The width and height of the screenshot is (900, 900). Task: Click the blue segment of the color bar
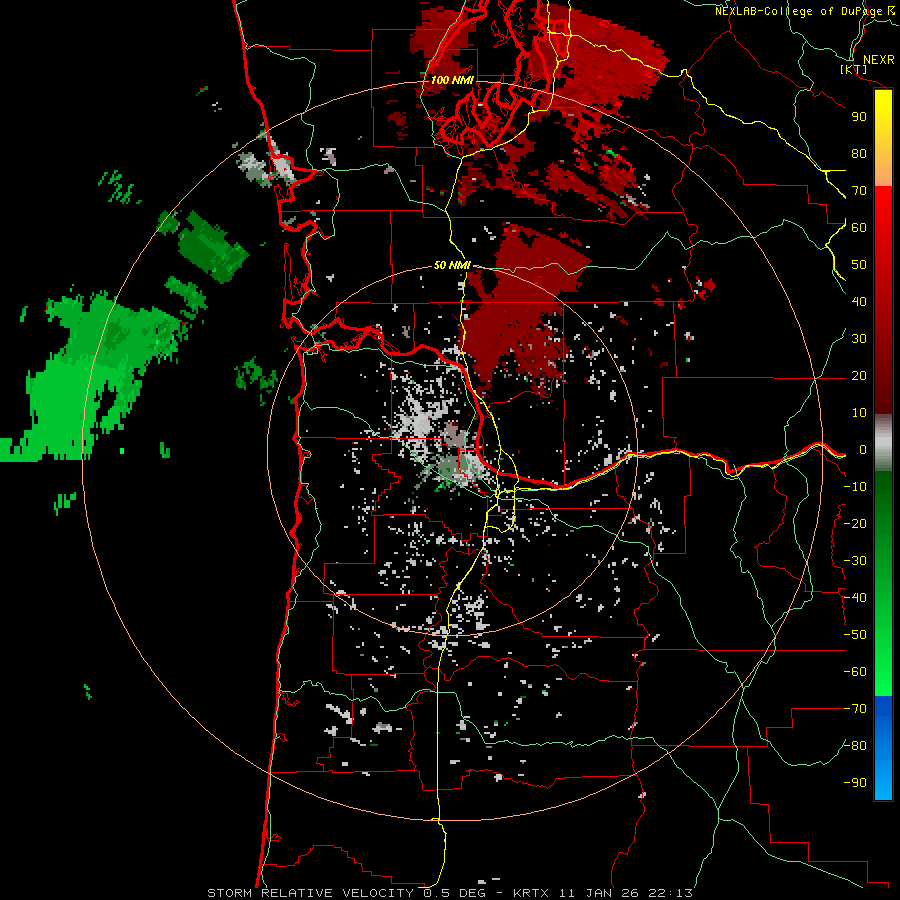pyautogui.click(x=883, y=747)
